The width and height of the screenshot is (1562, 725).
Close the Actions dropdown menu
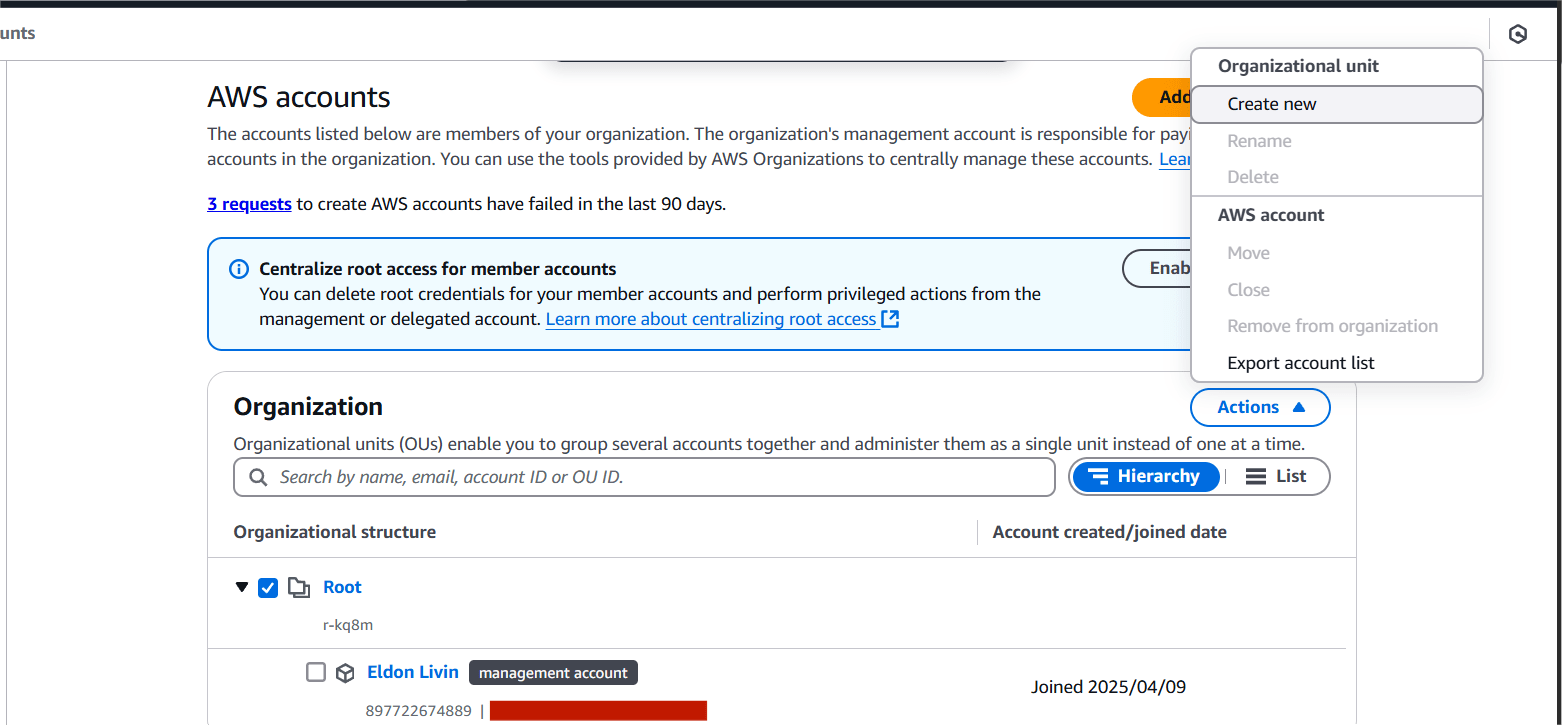tap(1260, 407)
